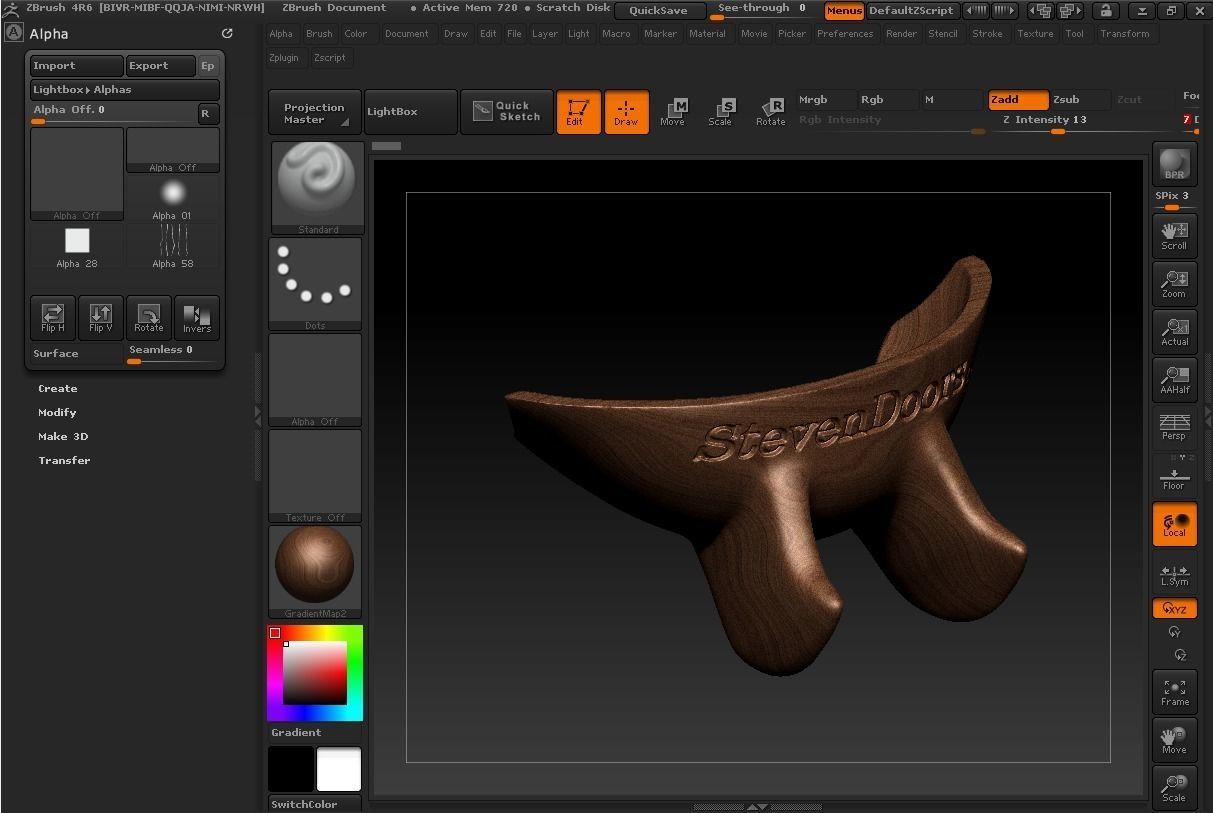Click the alpha Rotate button

click(x=149, y=317)
